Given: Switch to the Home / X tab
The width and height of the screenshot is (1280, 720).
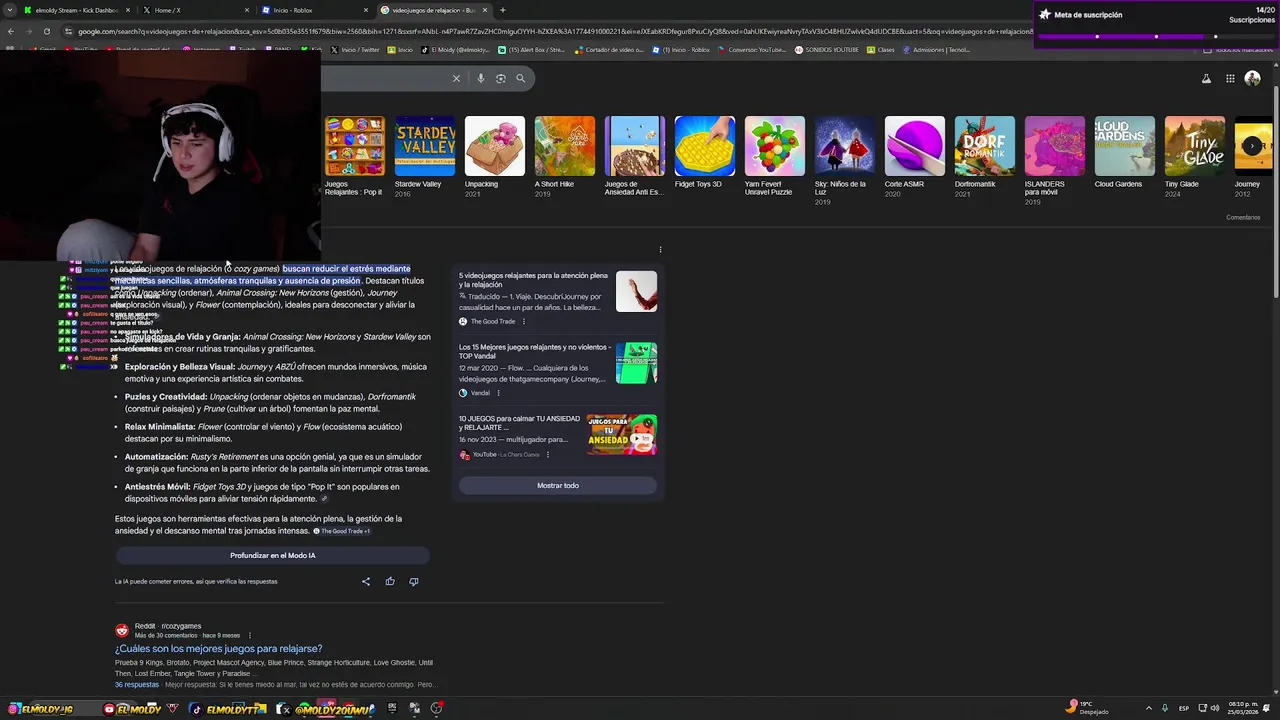Looking at the screenshot, I should (195, 10).
